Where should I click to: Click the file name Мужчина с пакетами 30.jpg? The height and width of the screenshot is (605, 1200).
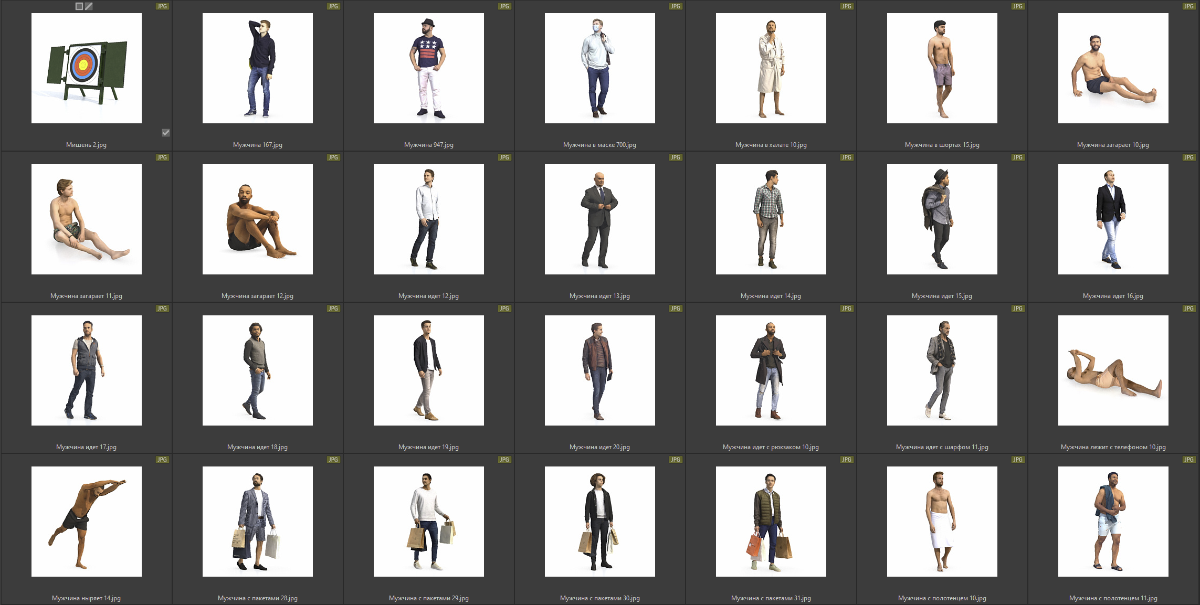[599, 598]
